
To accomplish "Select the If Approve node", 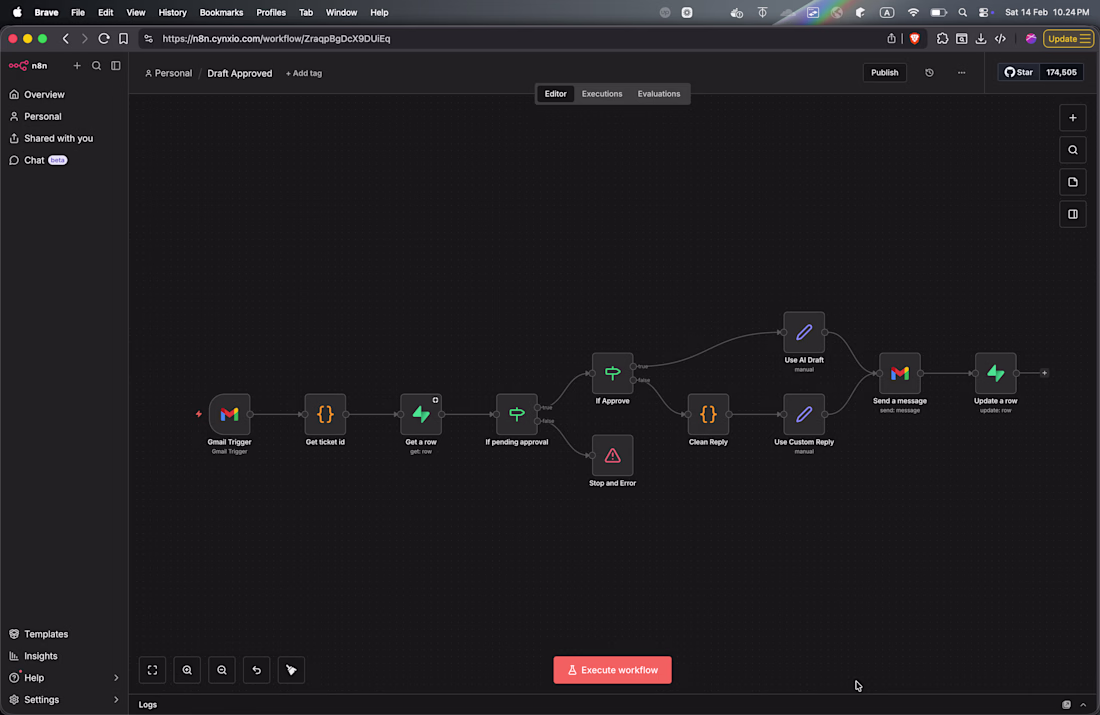I will click(612, 373).
